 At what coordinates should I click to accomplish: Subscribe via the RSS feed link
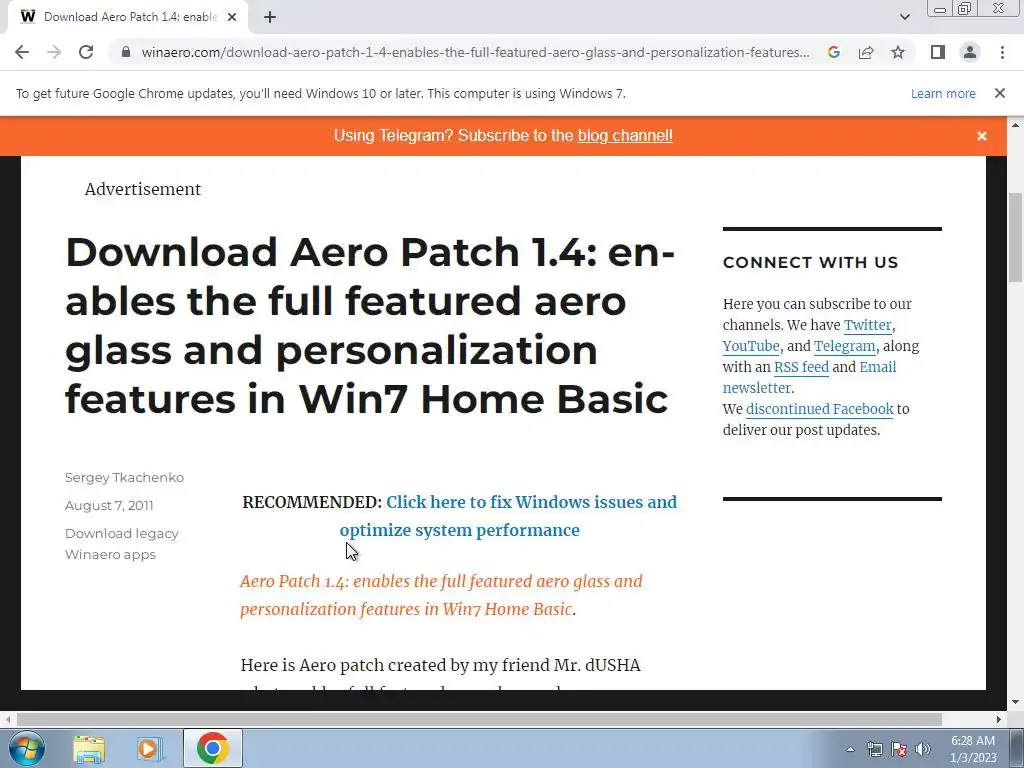tap(801, 366)
